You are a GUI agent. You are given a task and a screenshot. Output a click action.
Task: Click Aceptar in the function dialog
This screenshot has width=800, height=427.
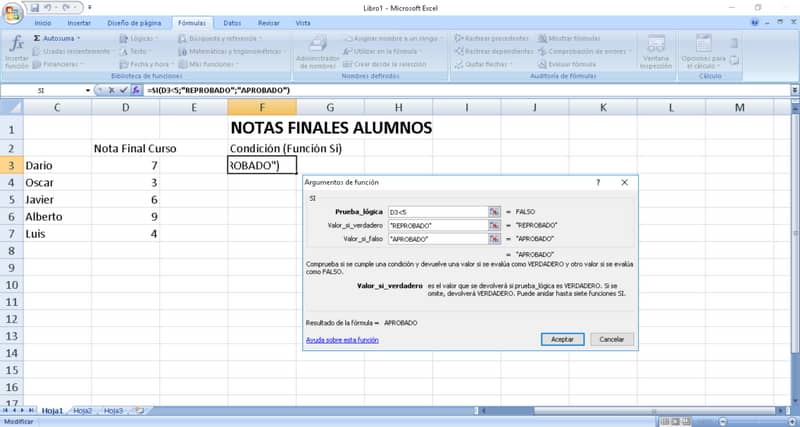click(x=562, y=339)
